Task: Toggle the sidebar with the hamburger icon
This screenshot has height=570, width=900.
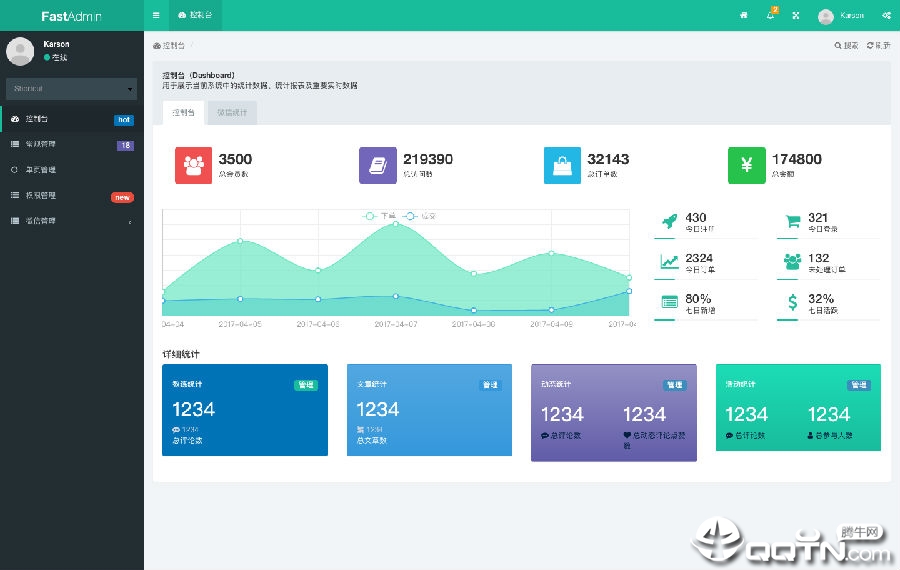Action: click(x=156, y=15)
